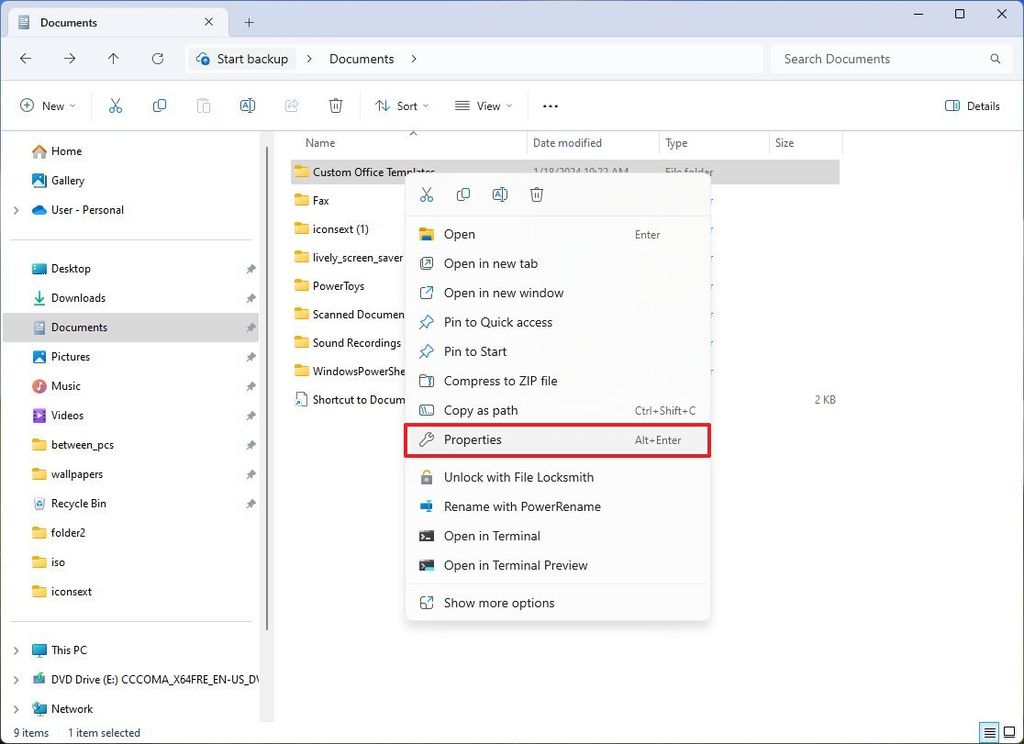The width and height of the screenshot is (1024, 744).
Task: Unpin Recycle Bin from Quick access
Action: [x=251, y=503]
